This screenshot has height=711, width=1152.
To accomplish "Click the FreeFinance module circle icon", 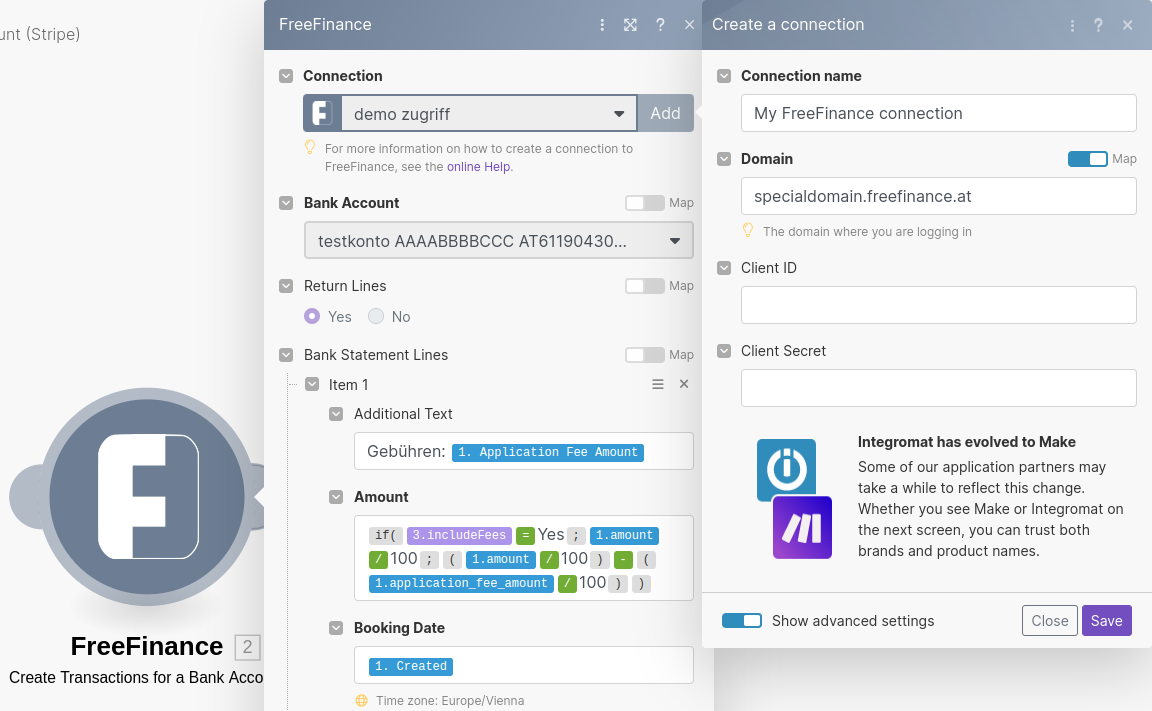I will click(x=146, y=496).
